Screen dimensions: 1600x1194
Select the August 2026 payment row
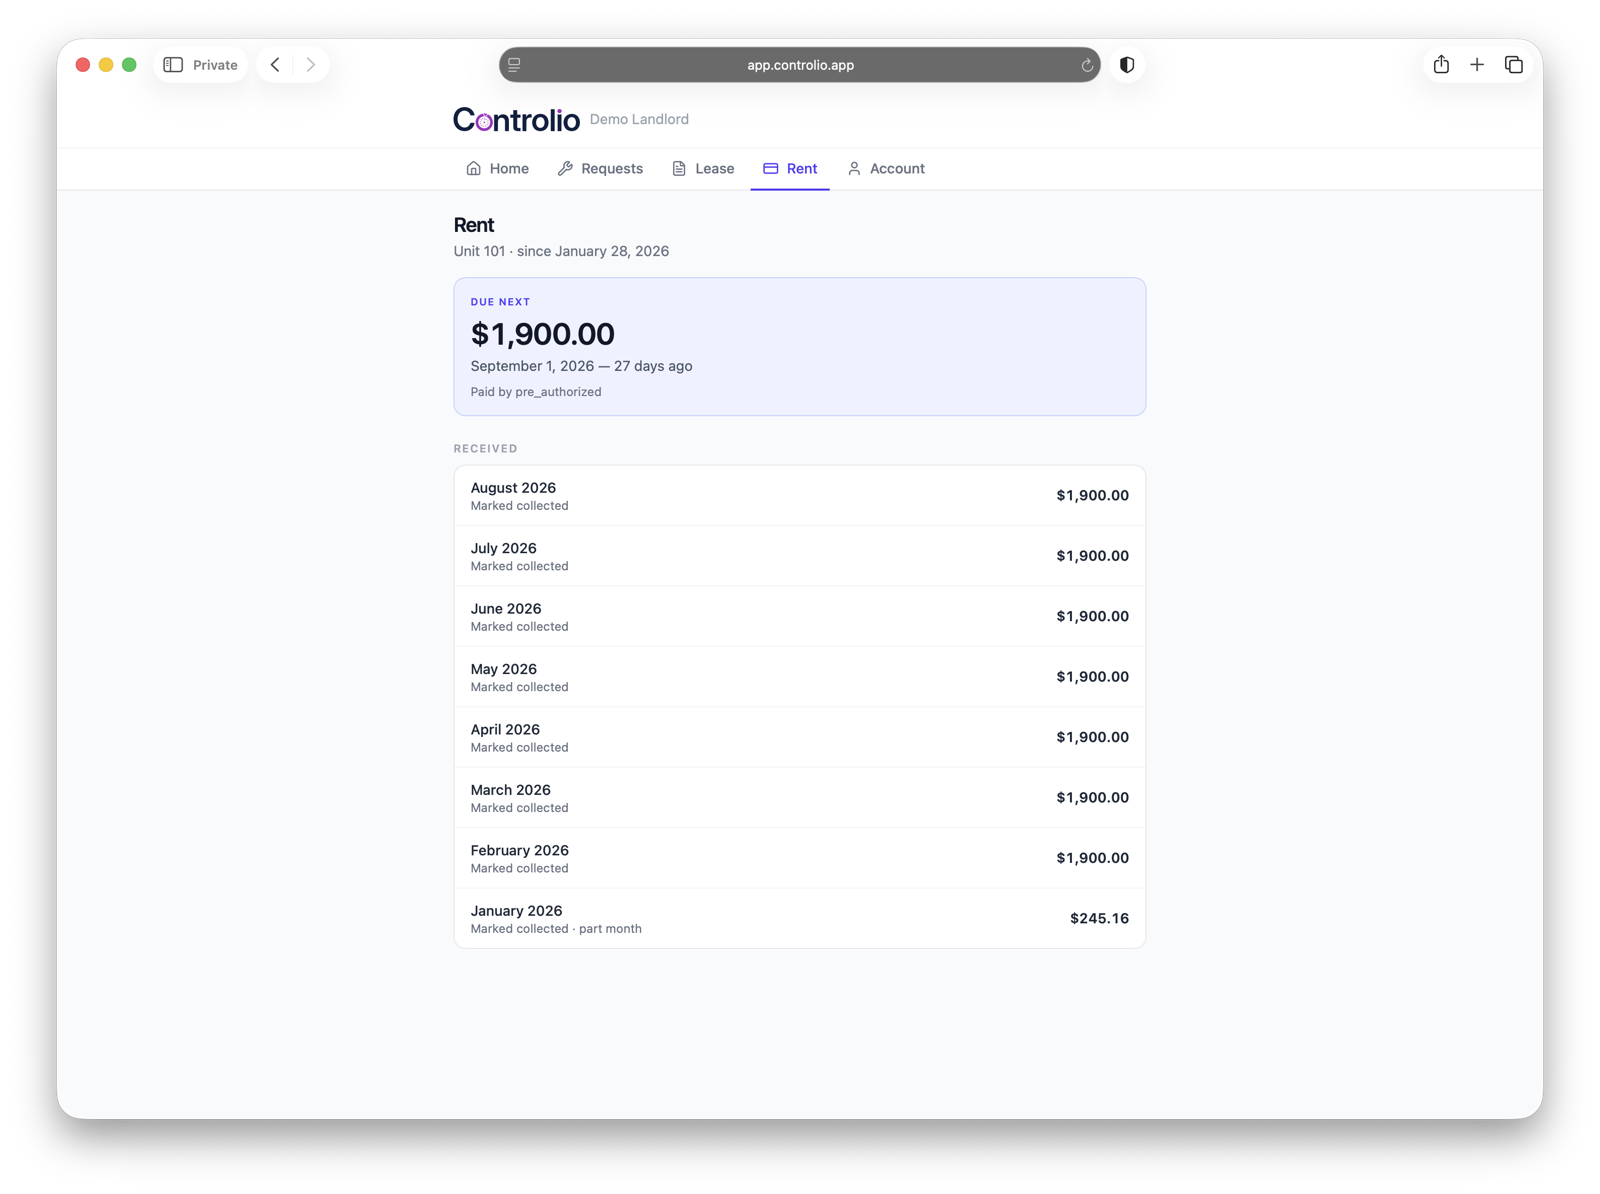pos(800,496)
